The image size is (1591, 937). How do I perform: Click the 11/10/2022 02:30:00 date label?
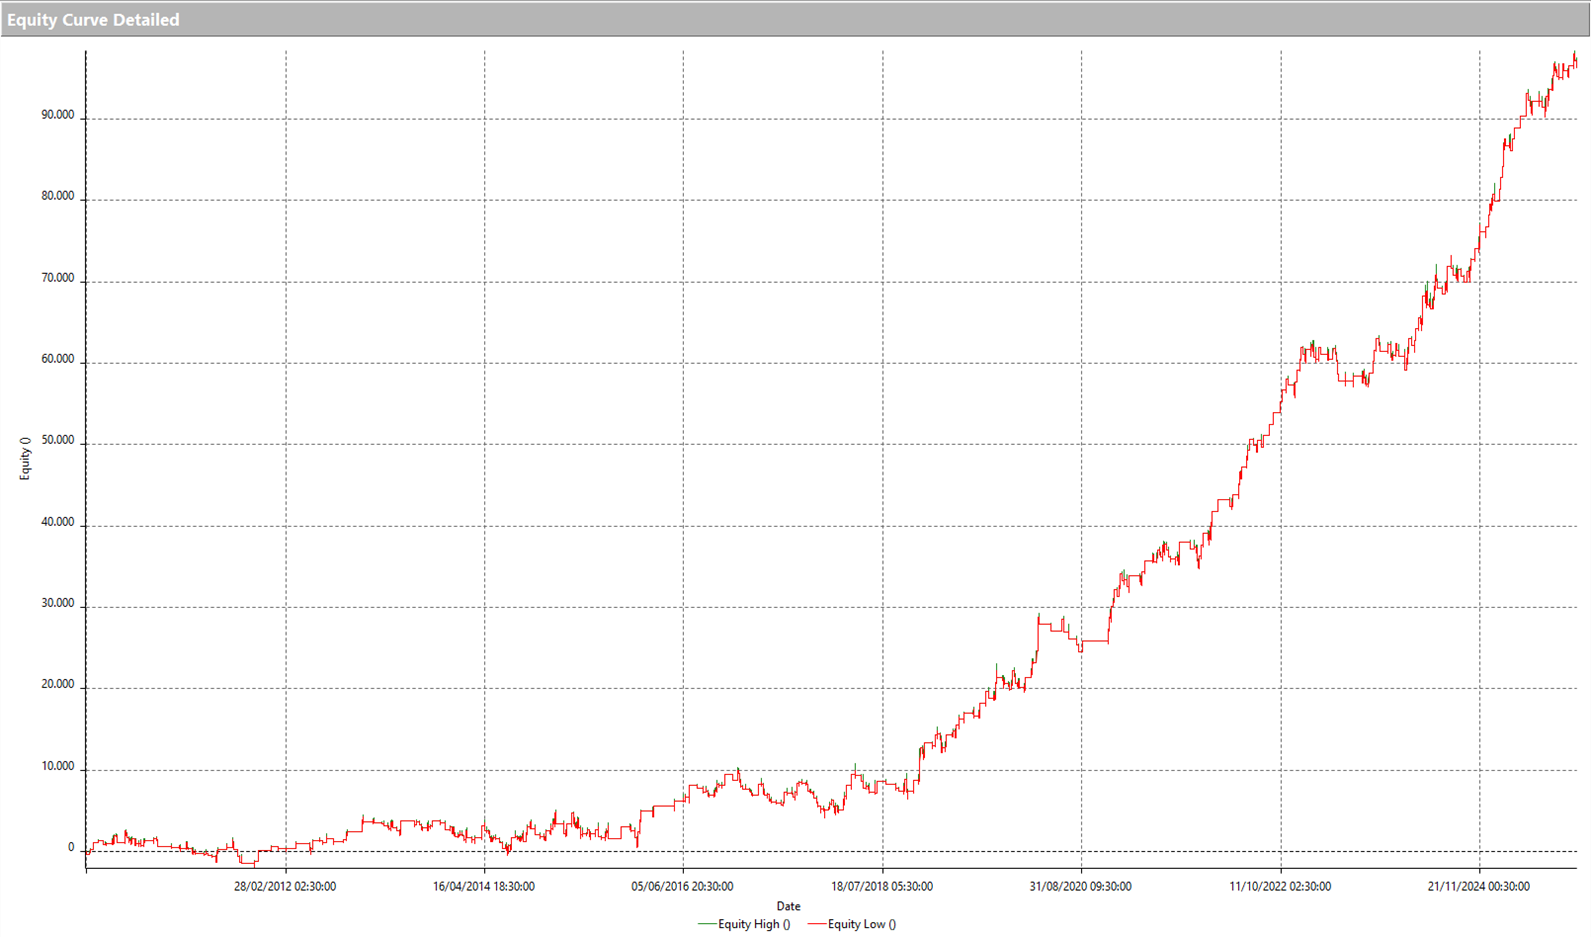point(1280,886)
